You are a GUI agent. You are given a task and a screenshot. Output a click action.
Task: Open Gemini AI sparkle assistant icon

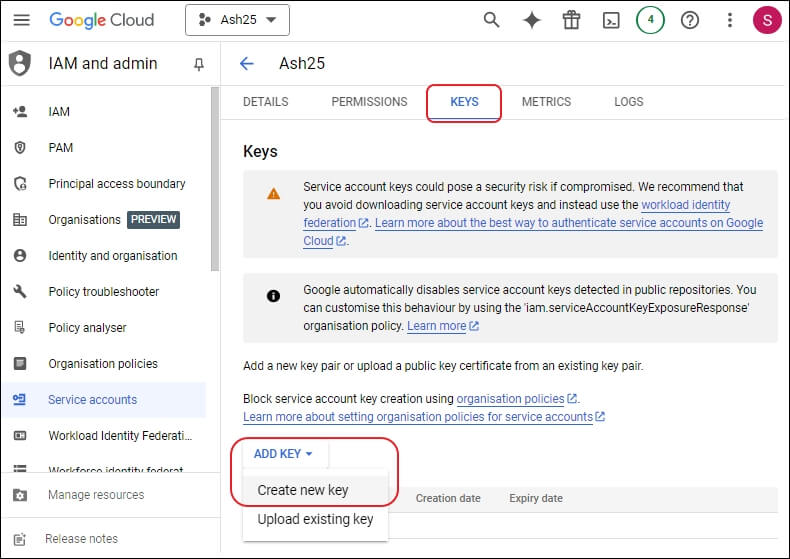point(532,20)
